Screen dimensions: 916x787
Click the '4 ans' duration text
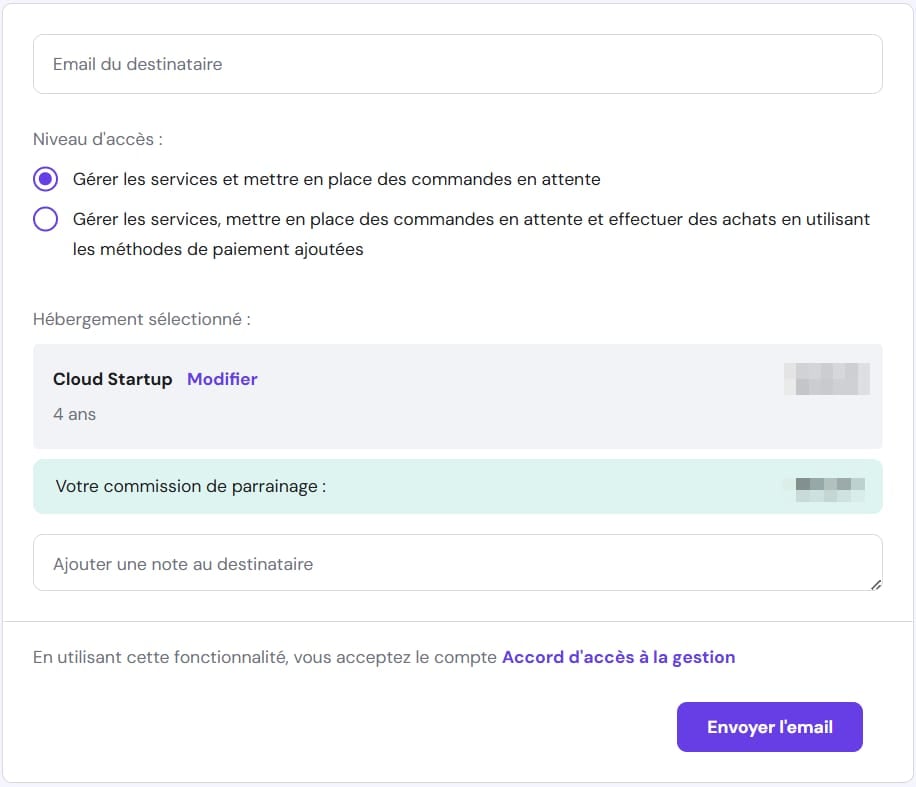(74, 413)
